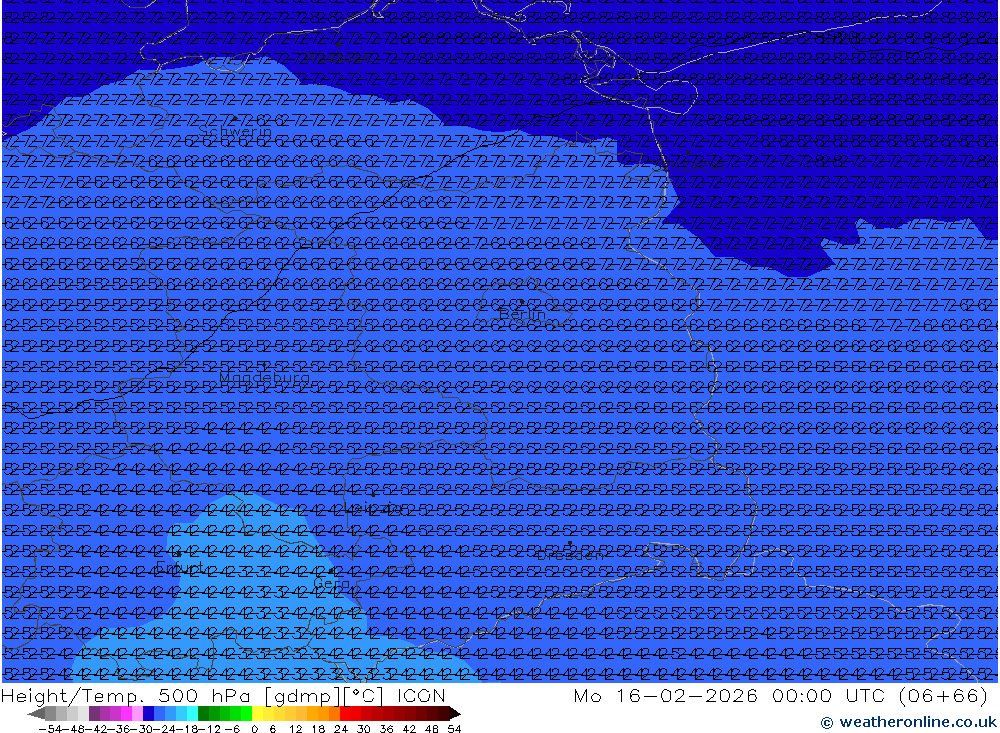
Task: Click the 30 scale label
Action: [x=364, y=729]
